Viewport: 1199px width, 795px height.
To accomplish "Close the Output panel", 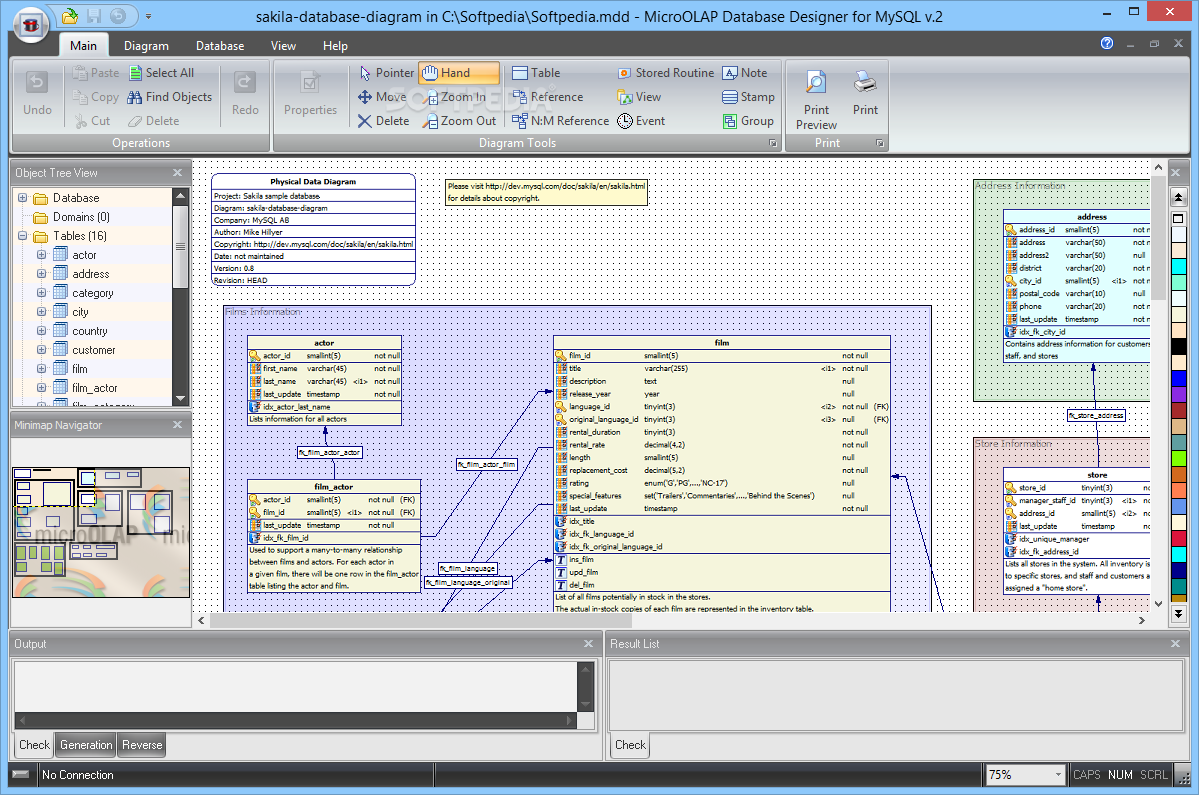I will (588, 644).
